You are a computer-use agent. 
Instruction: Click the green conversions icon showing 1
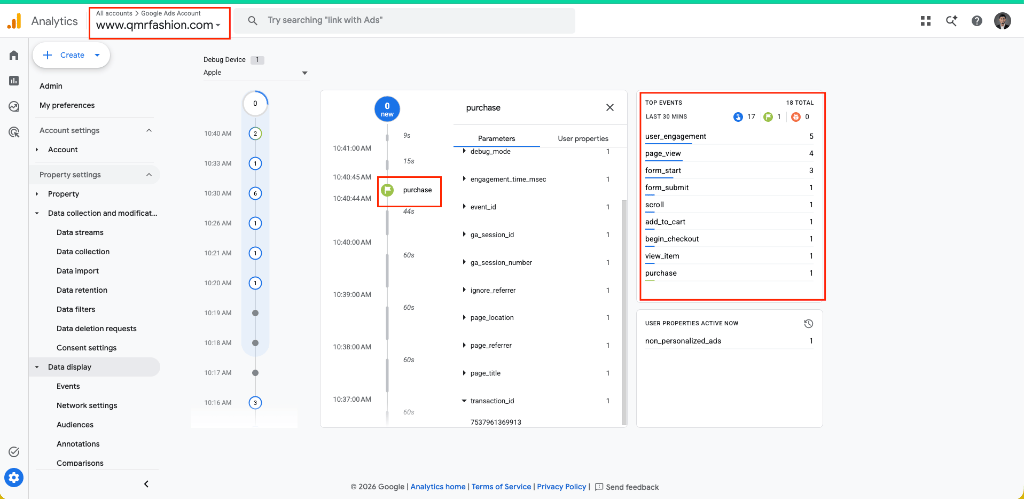coord(768,118)
